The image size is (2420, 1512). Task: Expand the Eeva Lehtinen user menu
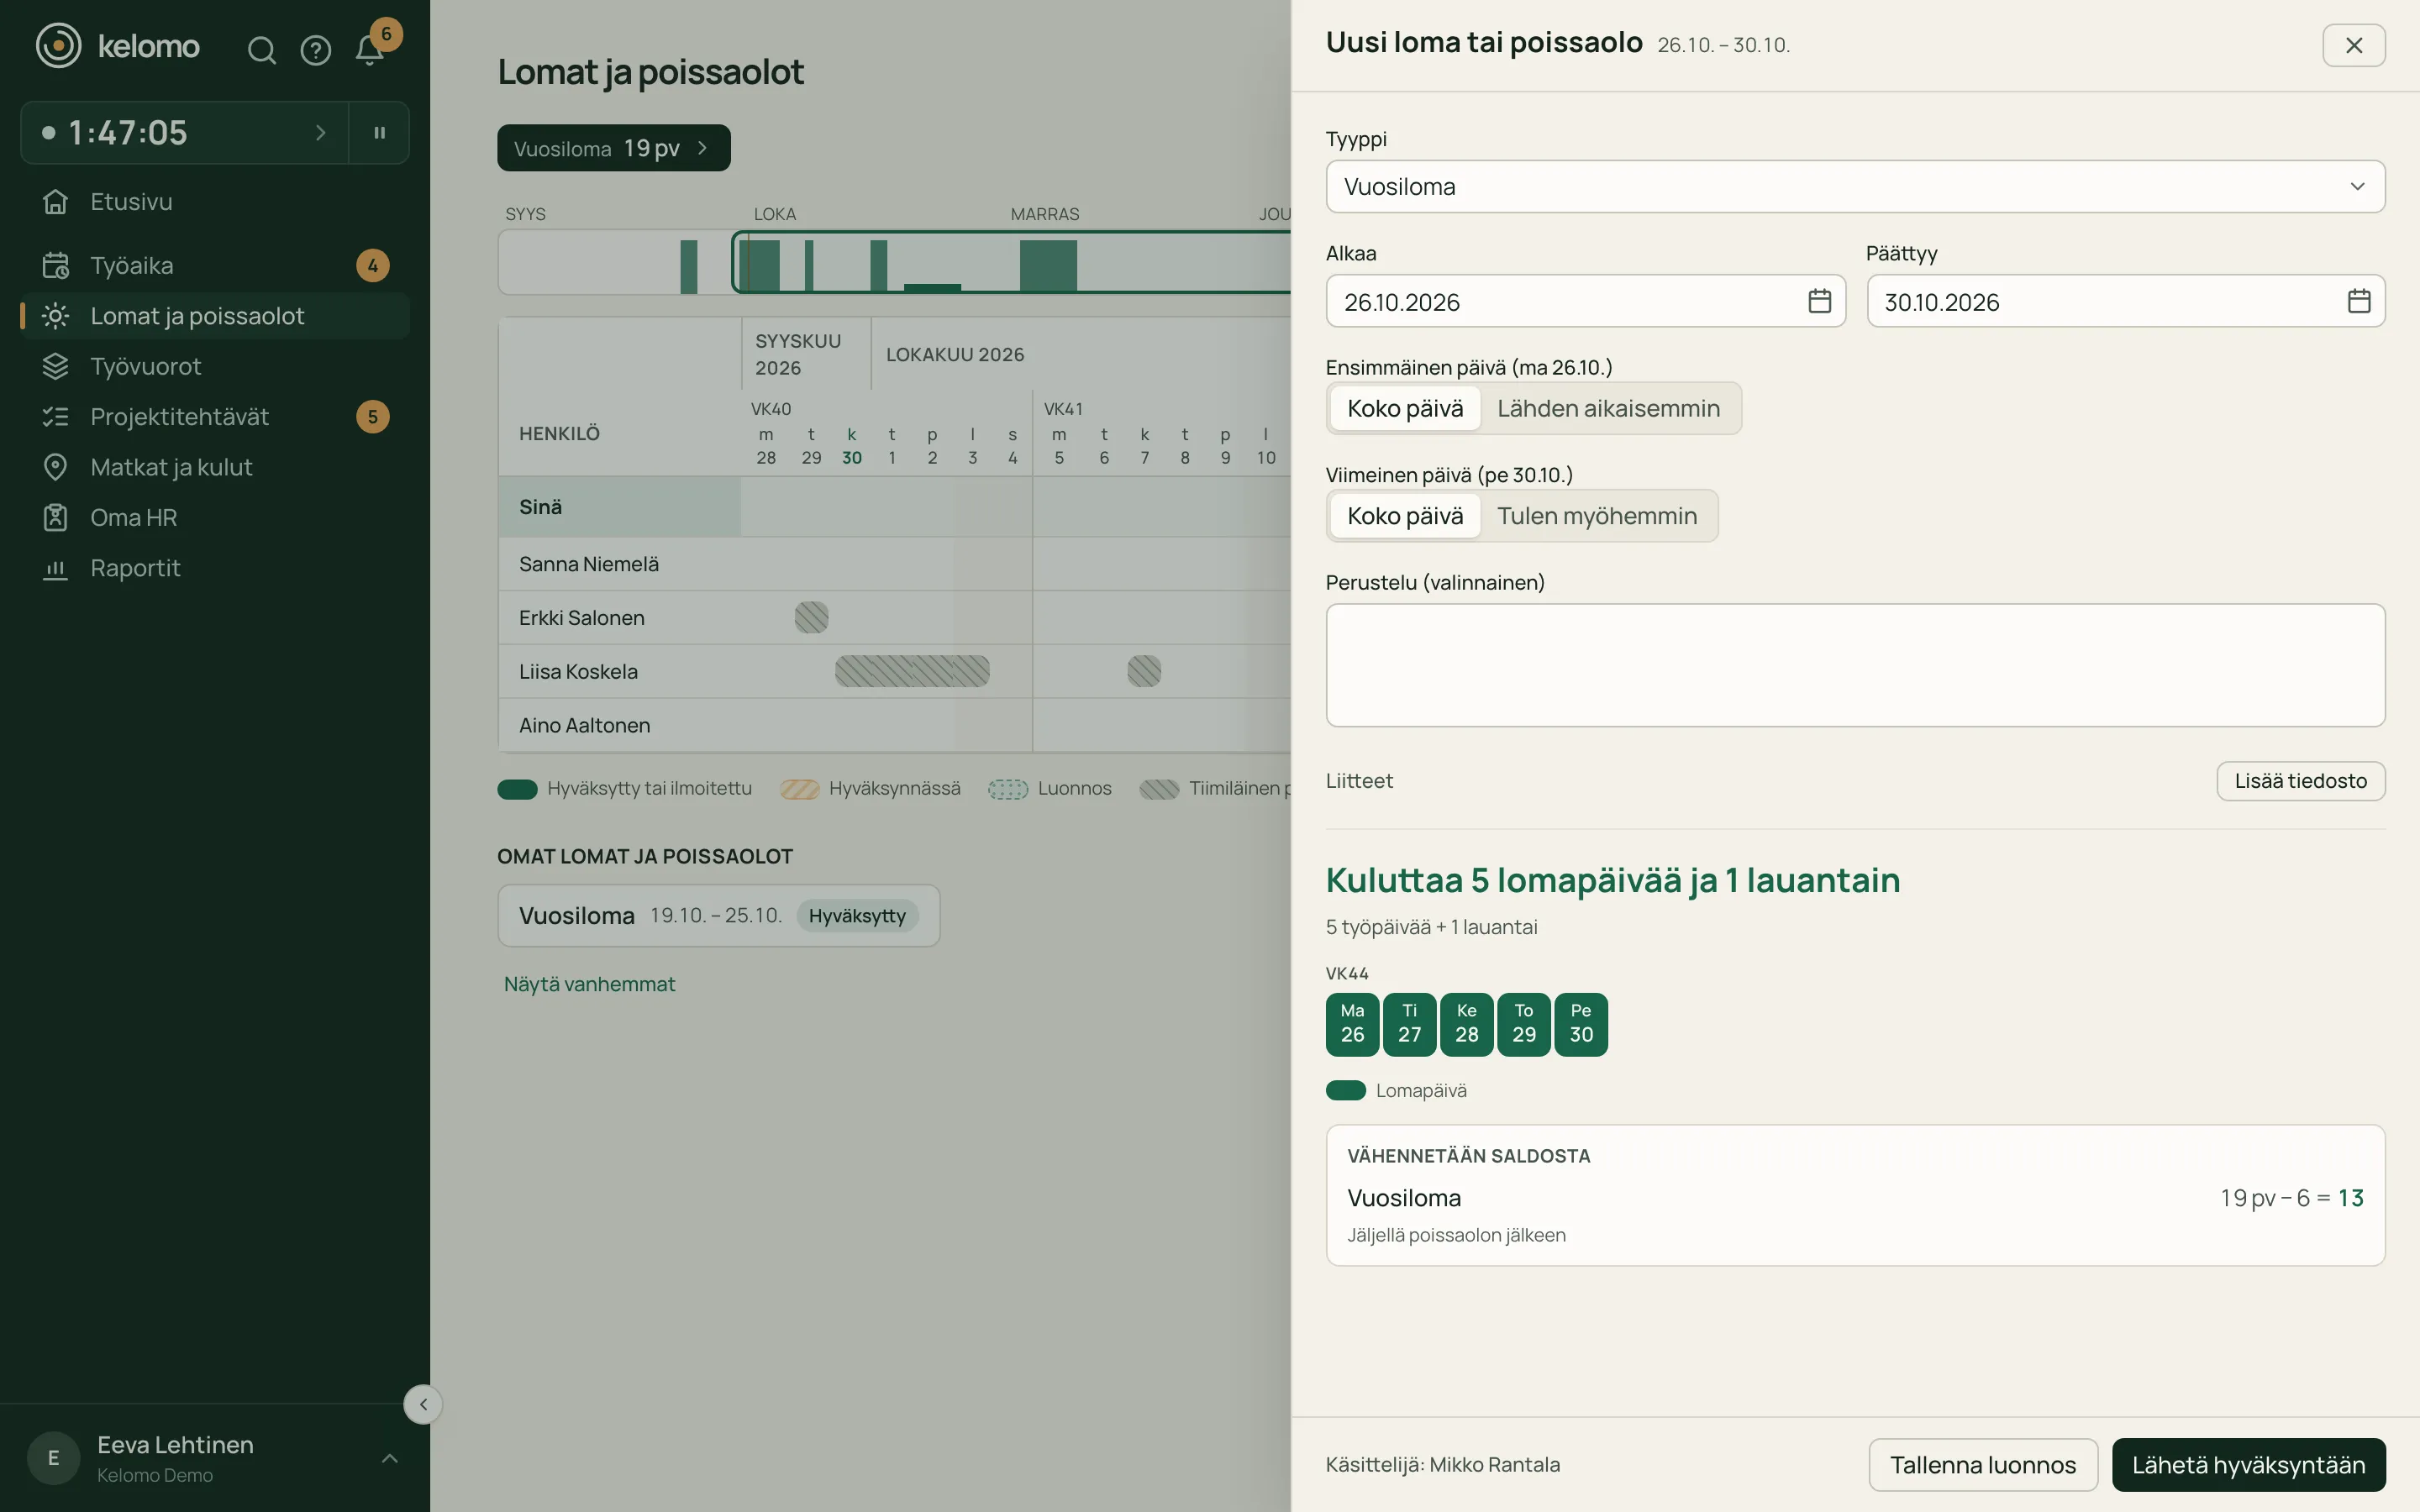pyautogui.click(x=215, y=1458)
